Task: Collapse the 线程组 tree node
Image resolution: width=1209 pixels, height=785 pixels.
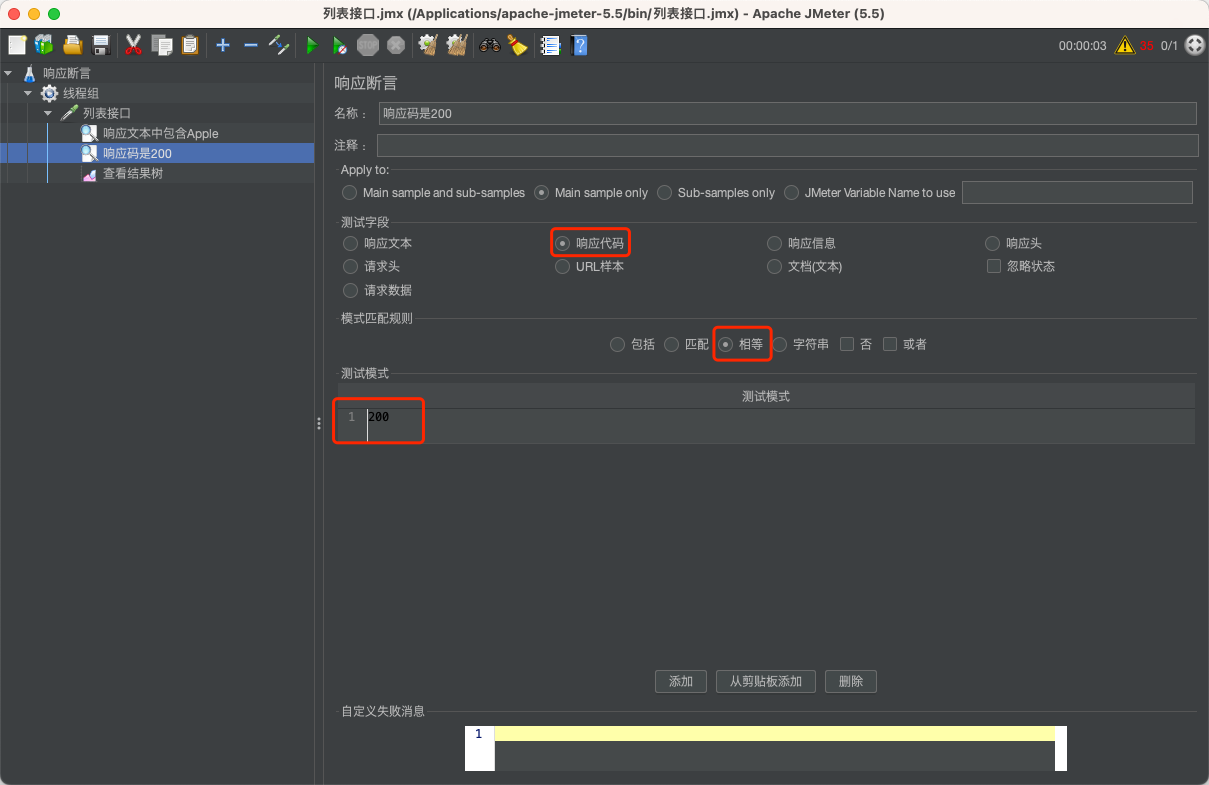Action: click(x=28, y=93)
